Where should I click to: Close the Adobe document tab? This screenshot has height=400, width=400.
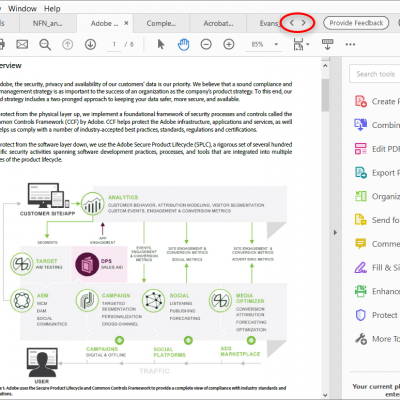pyautogui.click(x=126, y=23)
